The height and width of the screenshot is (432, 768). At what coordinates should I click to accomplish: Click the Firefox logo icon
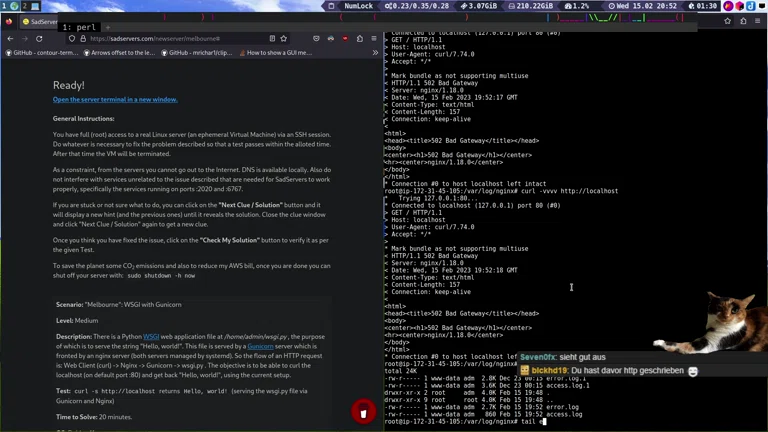(x=9, y=22)
